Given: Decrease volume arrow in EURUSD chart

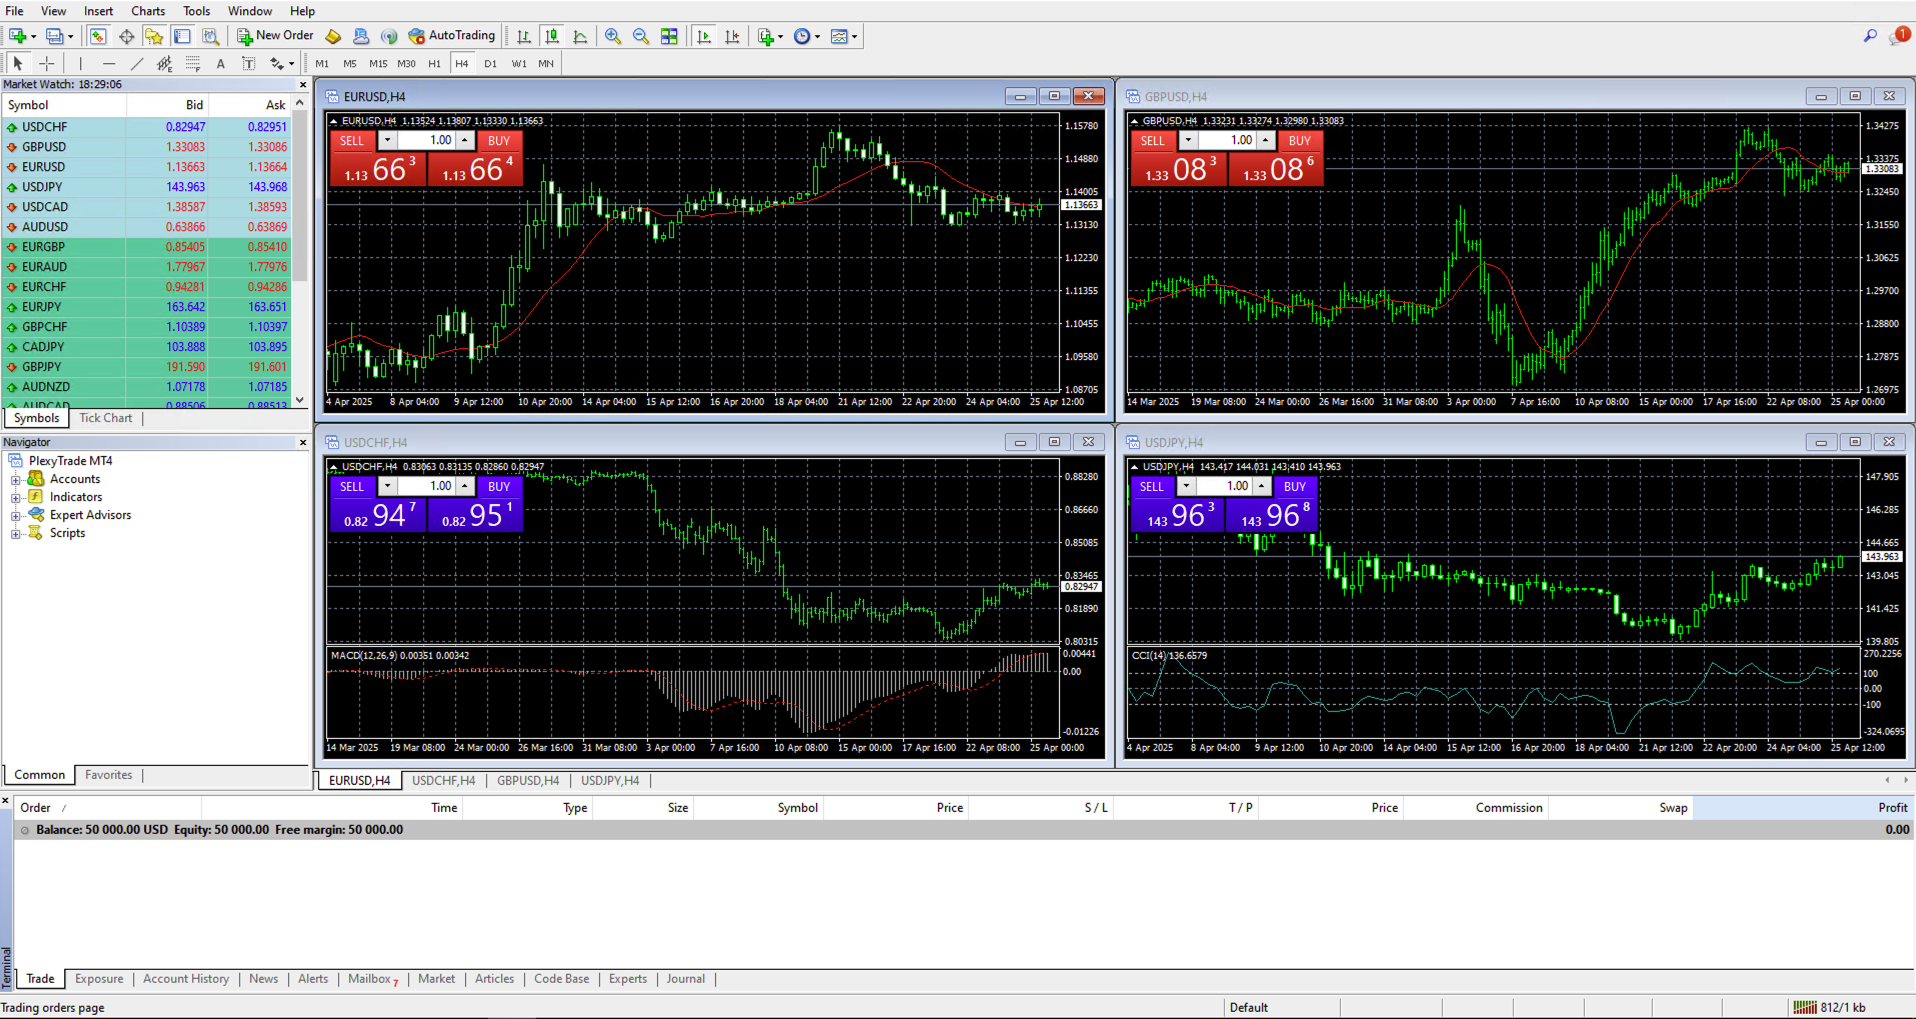Looking at the screenshot, I should tap(387, 141).
